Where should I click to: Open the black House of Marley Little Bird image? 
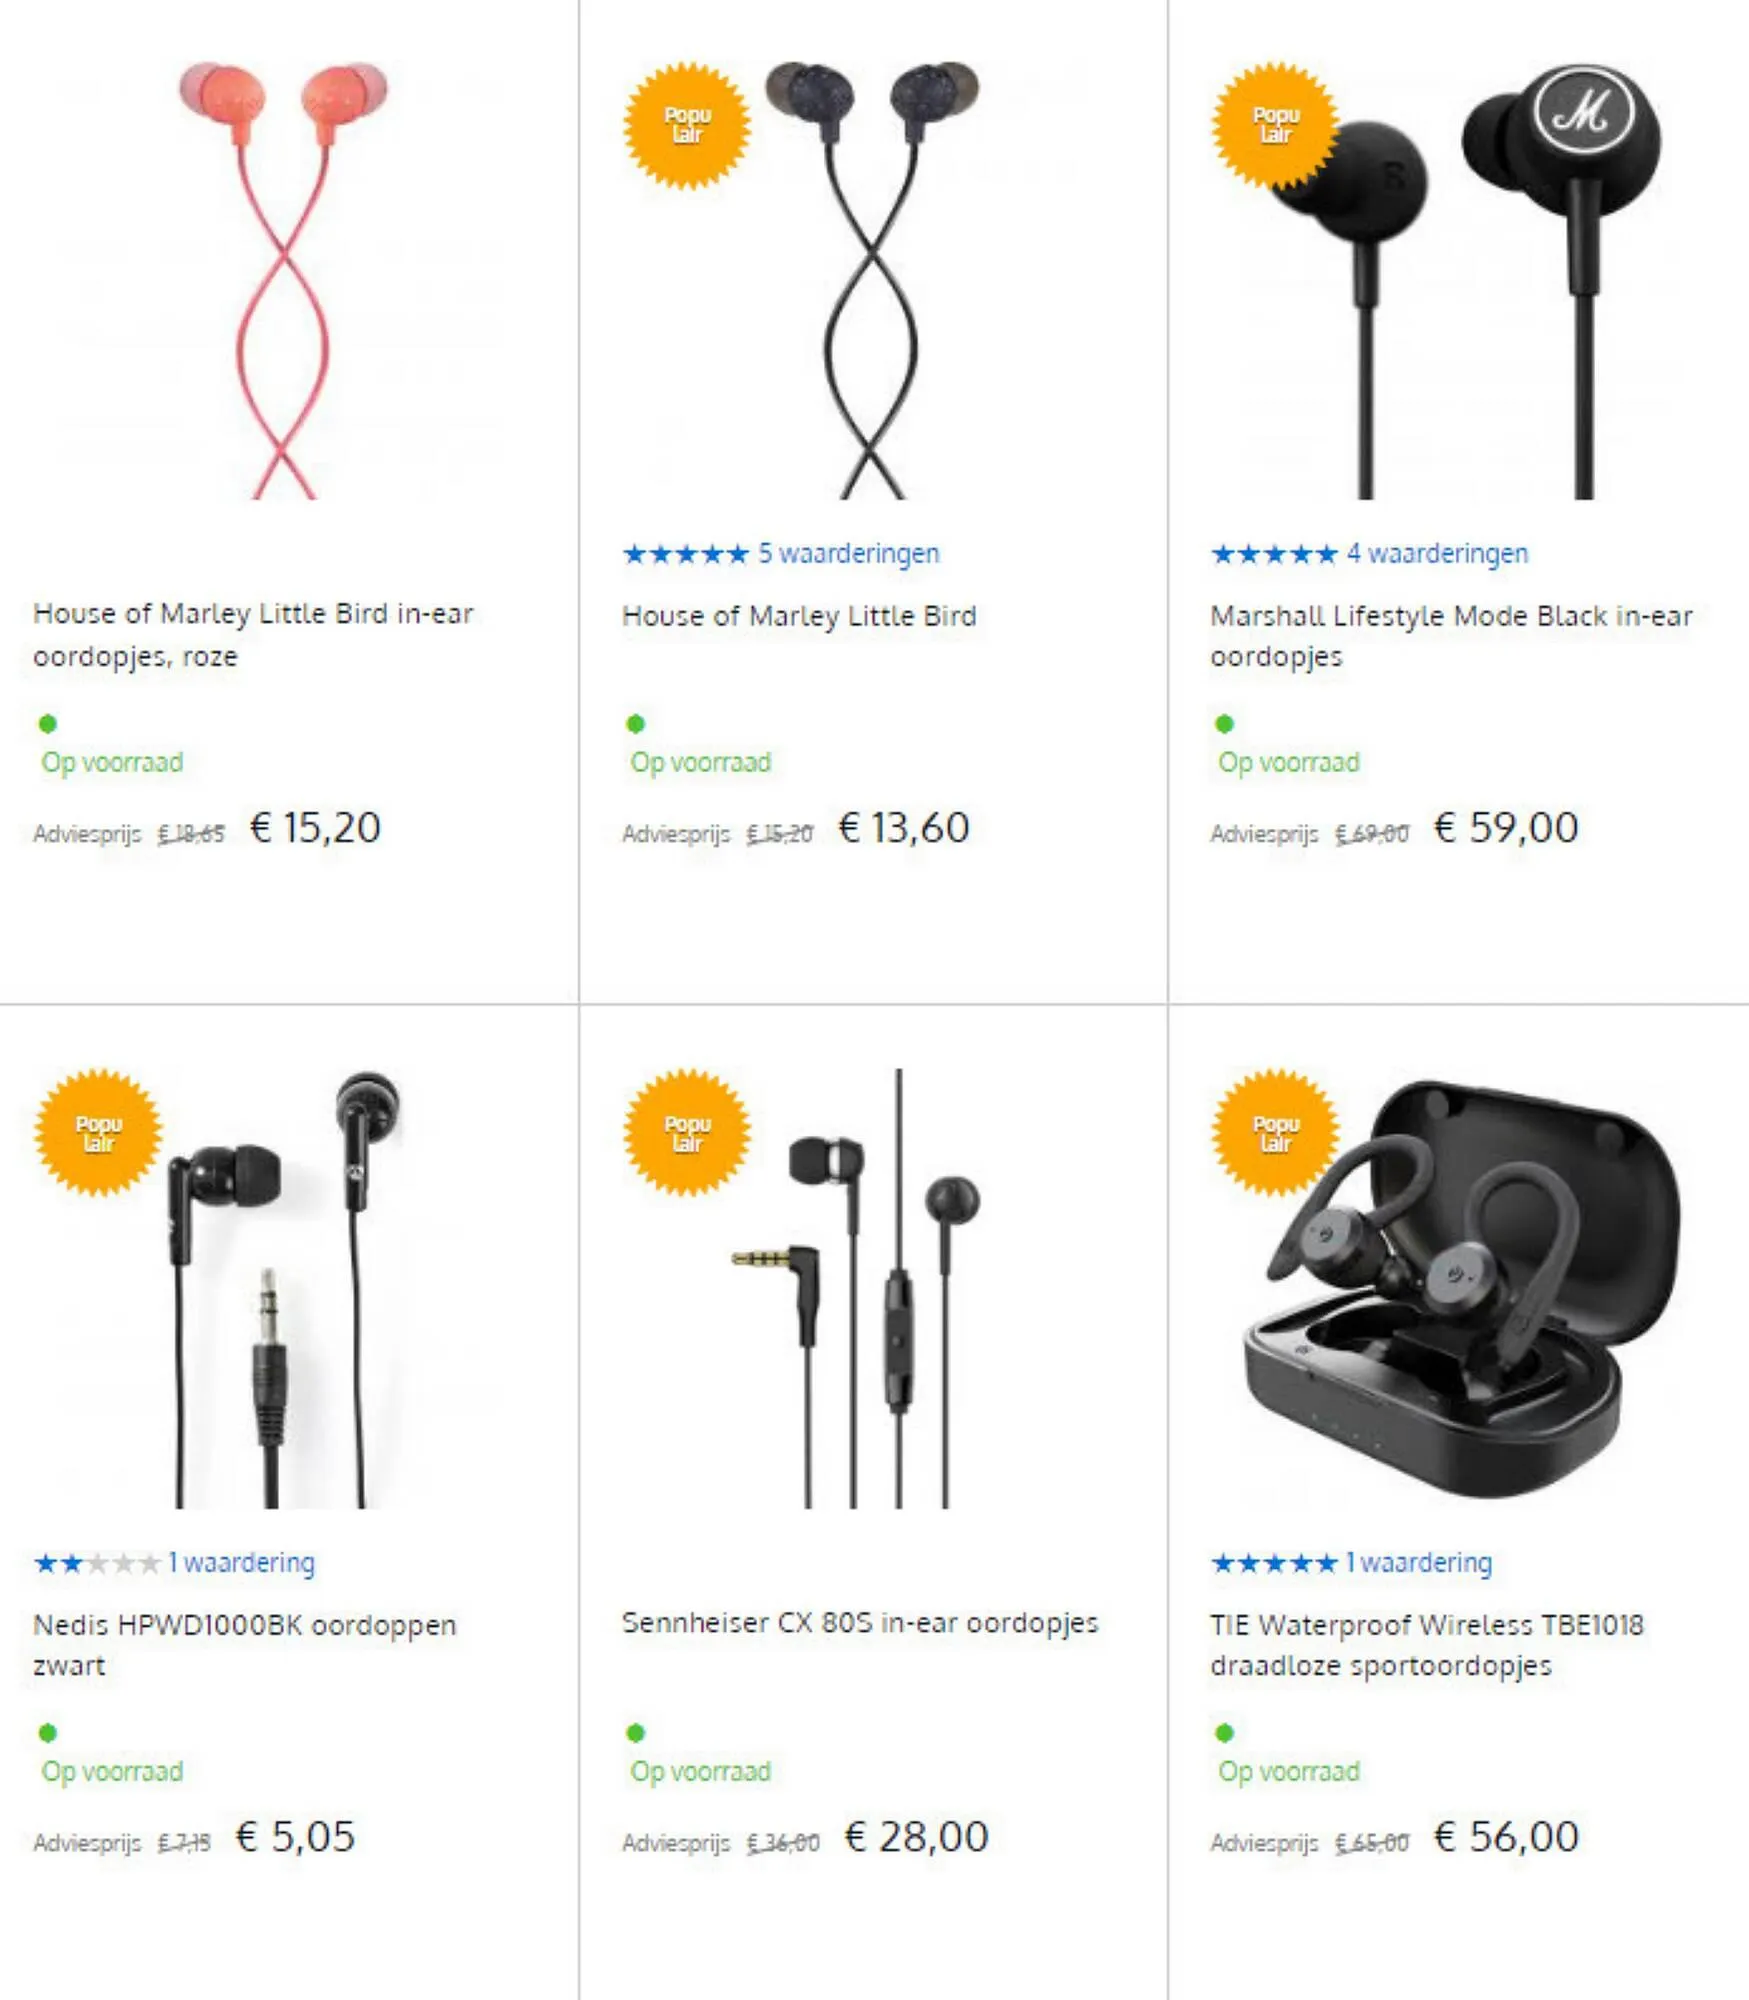872,280
